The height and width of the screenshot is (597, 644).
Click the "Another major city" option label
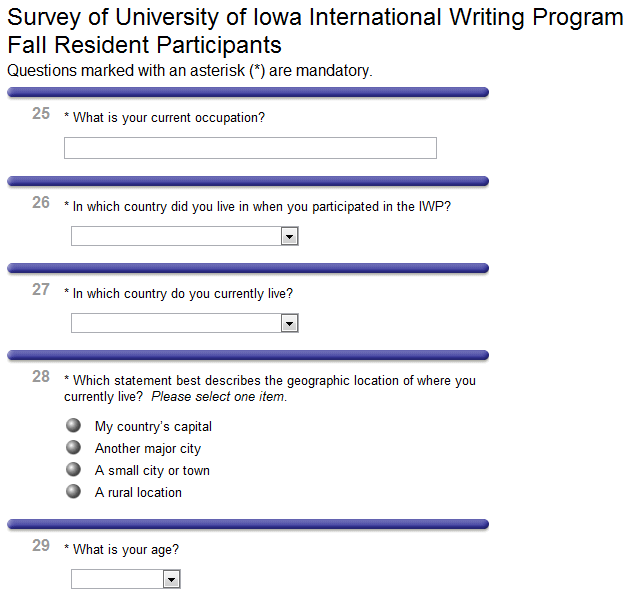pos(148,449)
